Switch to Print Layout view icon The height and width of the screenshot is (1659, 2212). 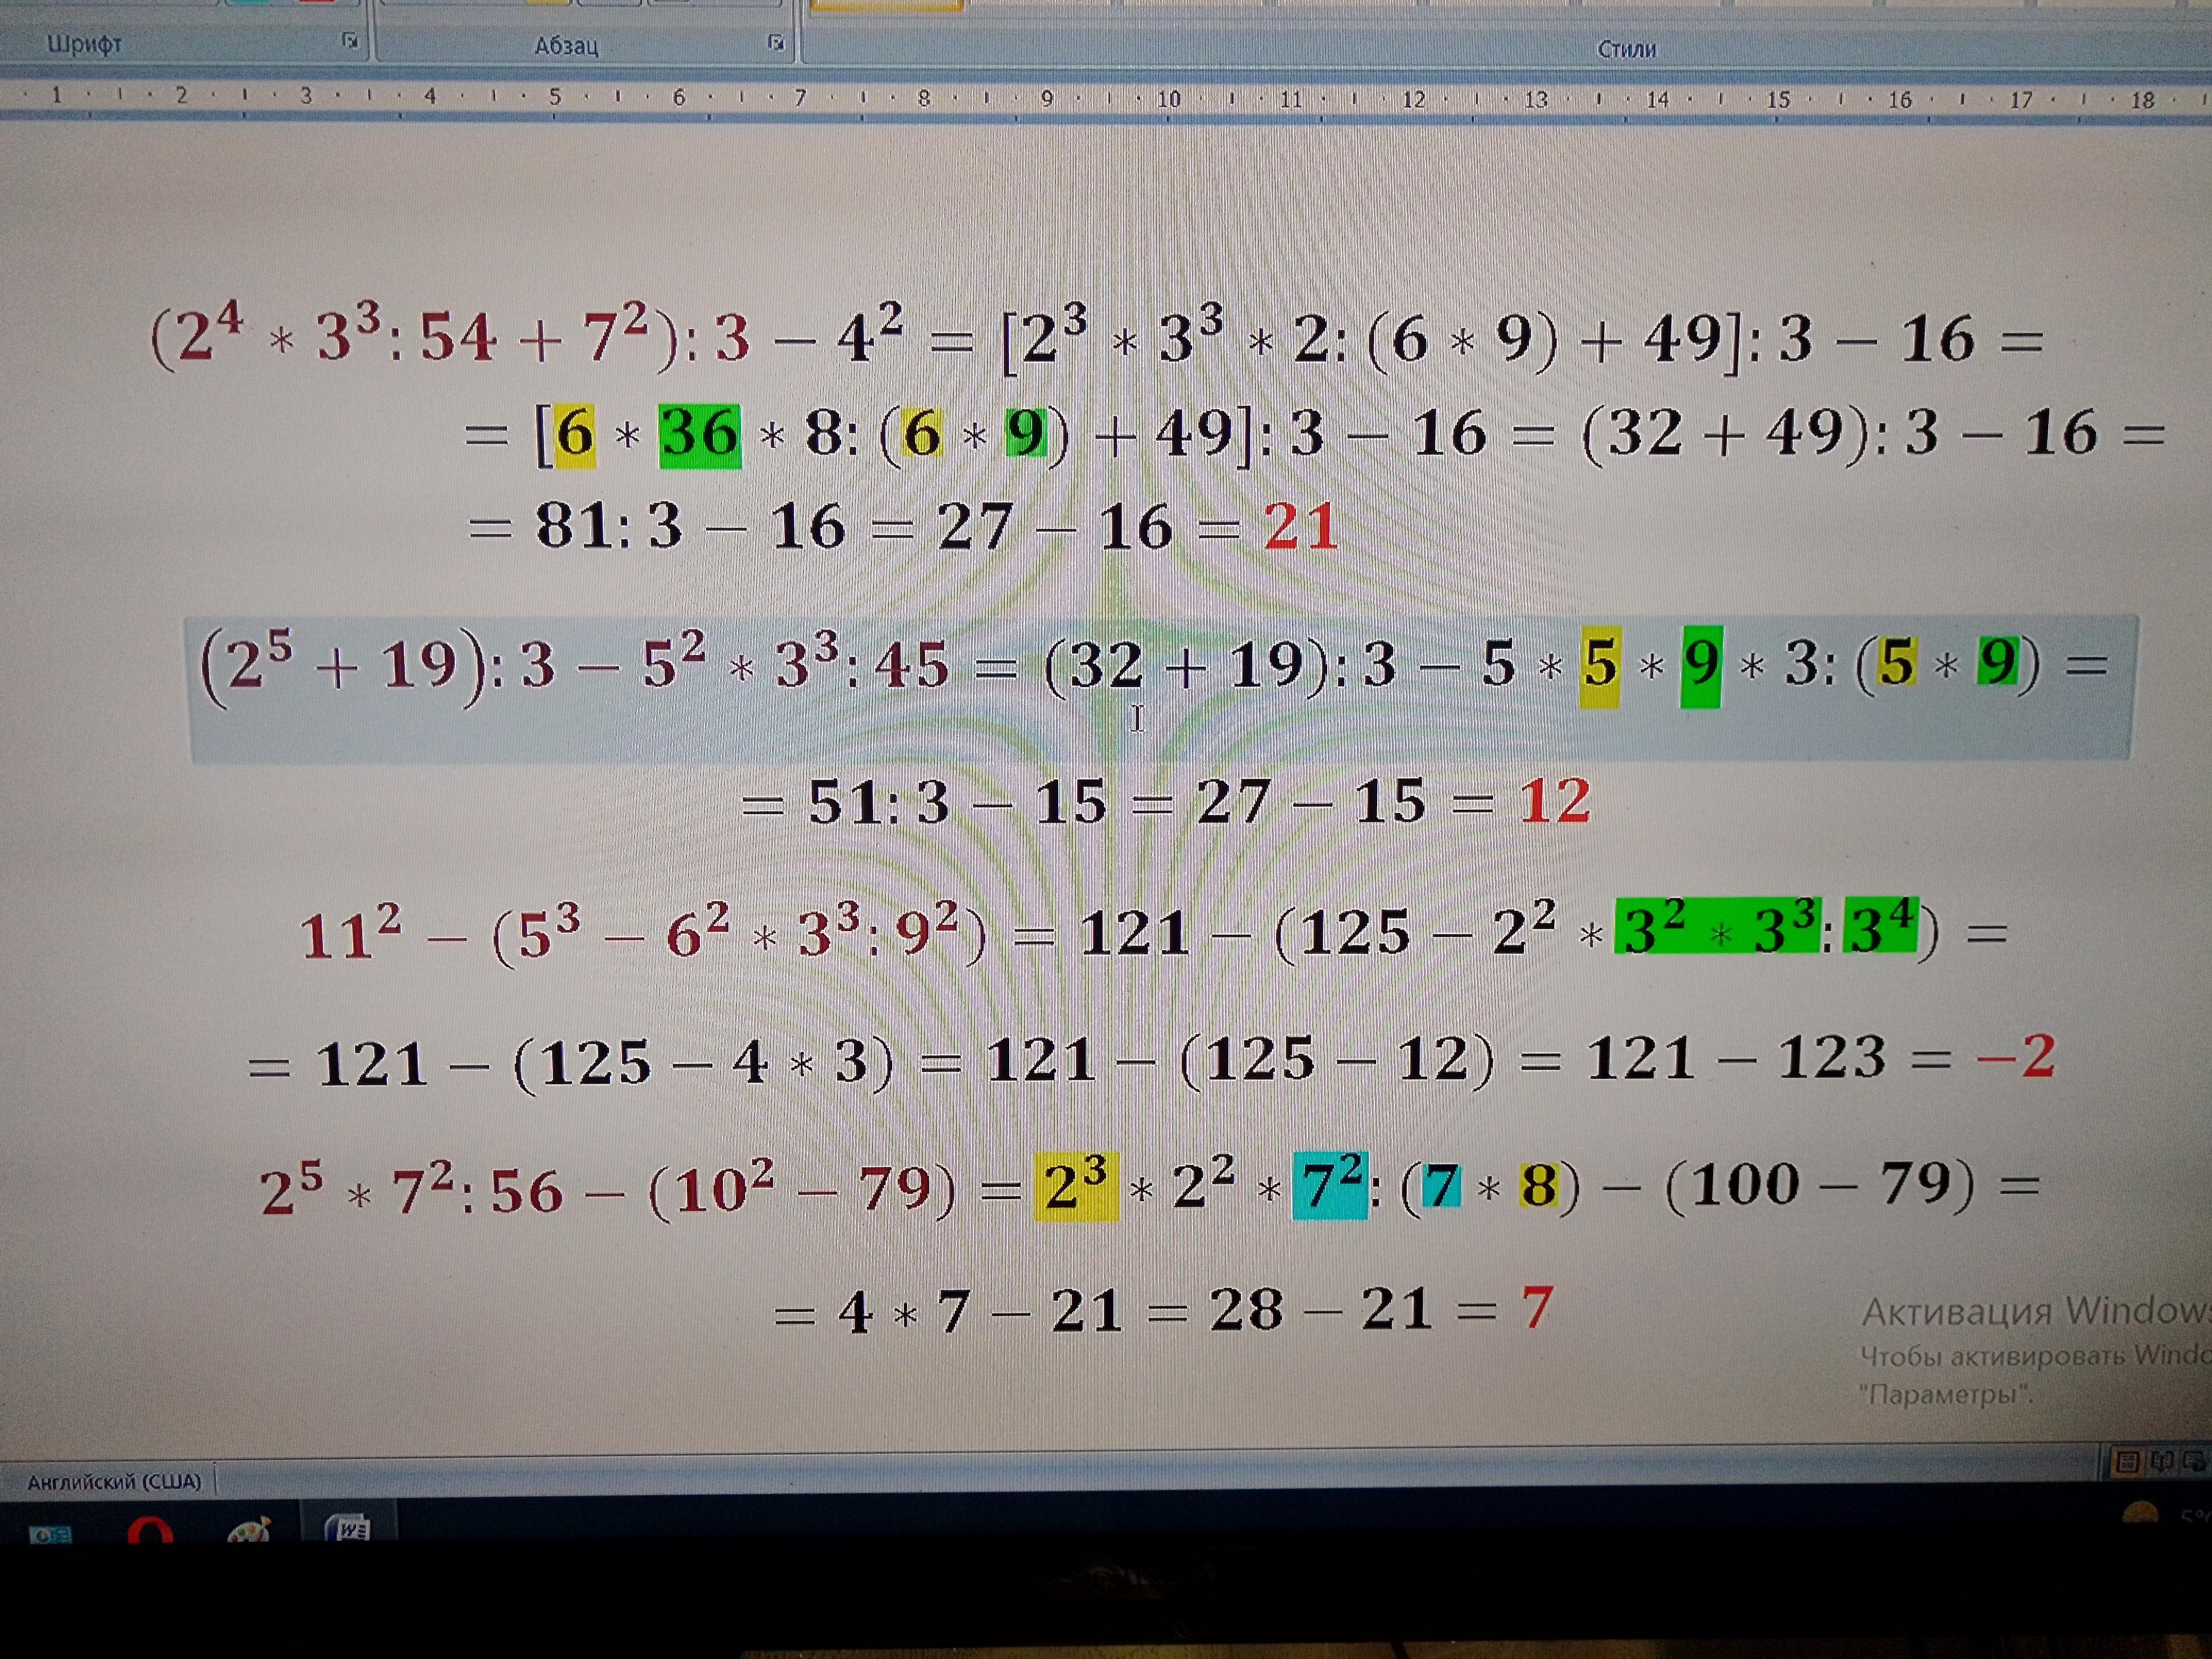click(2127, 1462)
